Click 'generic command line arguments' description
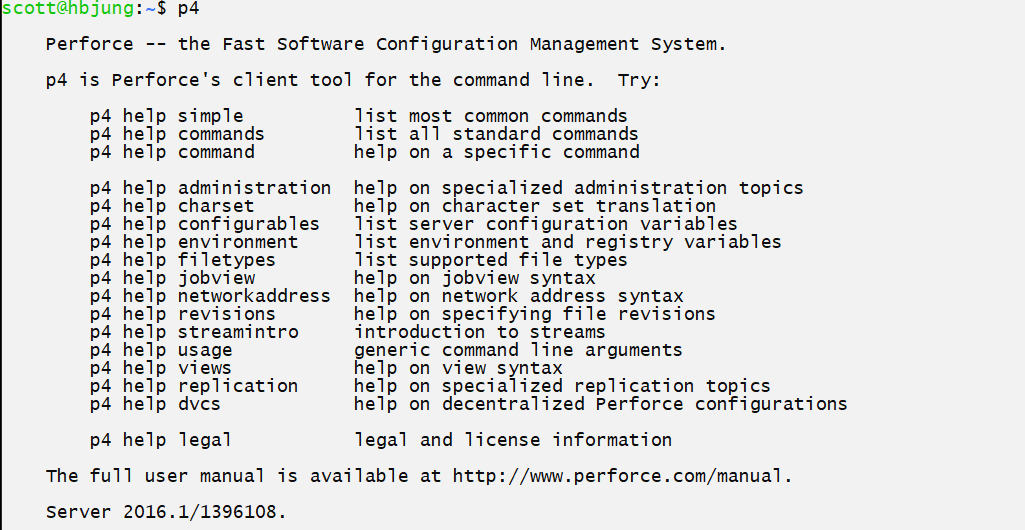This screenshot has height=530, width=1025. pyautogui.click(x=518, y=350)
